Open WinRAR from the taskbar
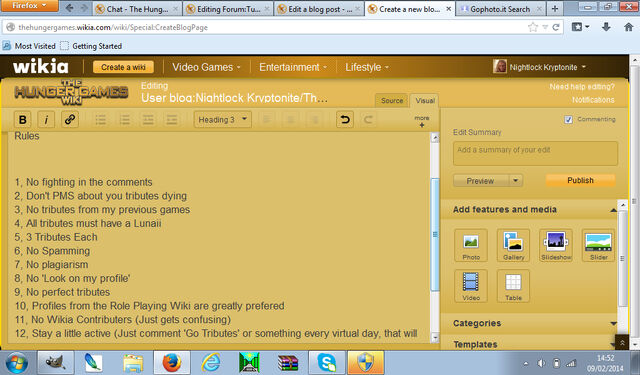640x375 pixels. coord(288,363)
